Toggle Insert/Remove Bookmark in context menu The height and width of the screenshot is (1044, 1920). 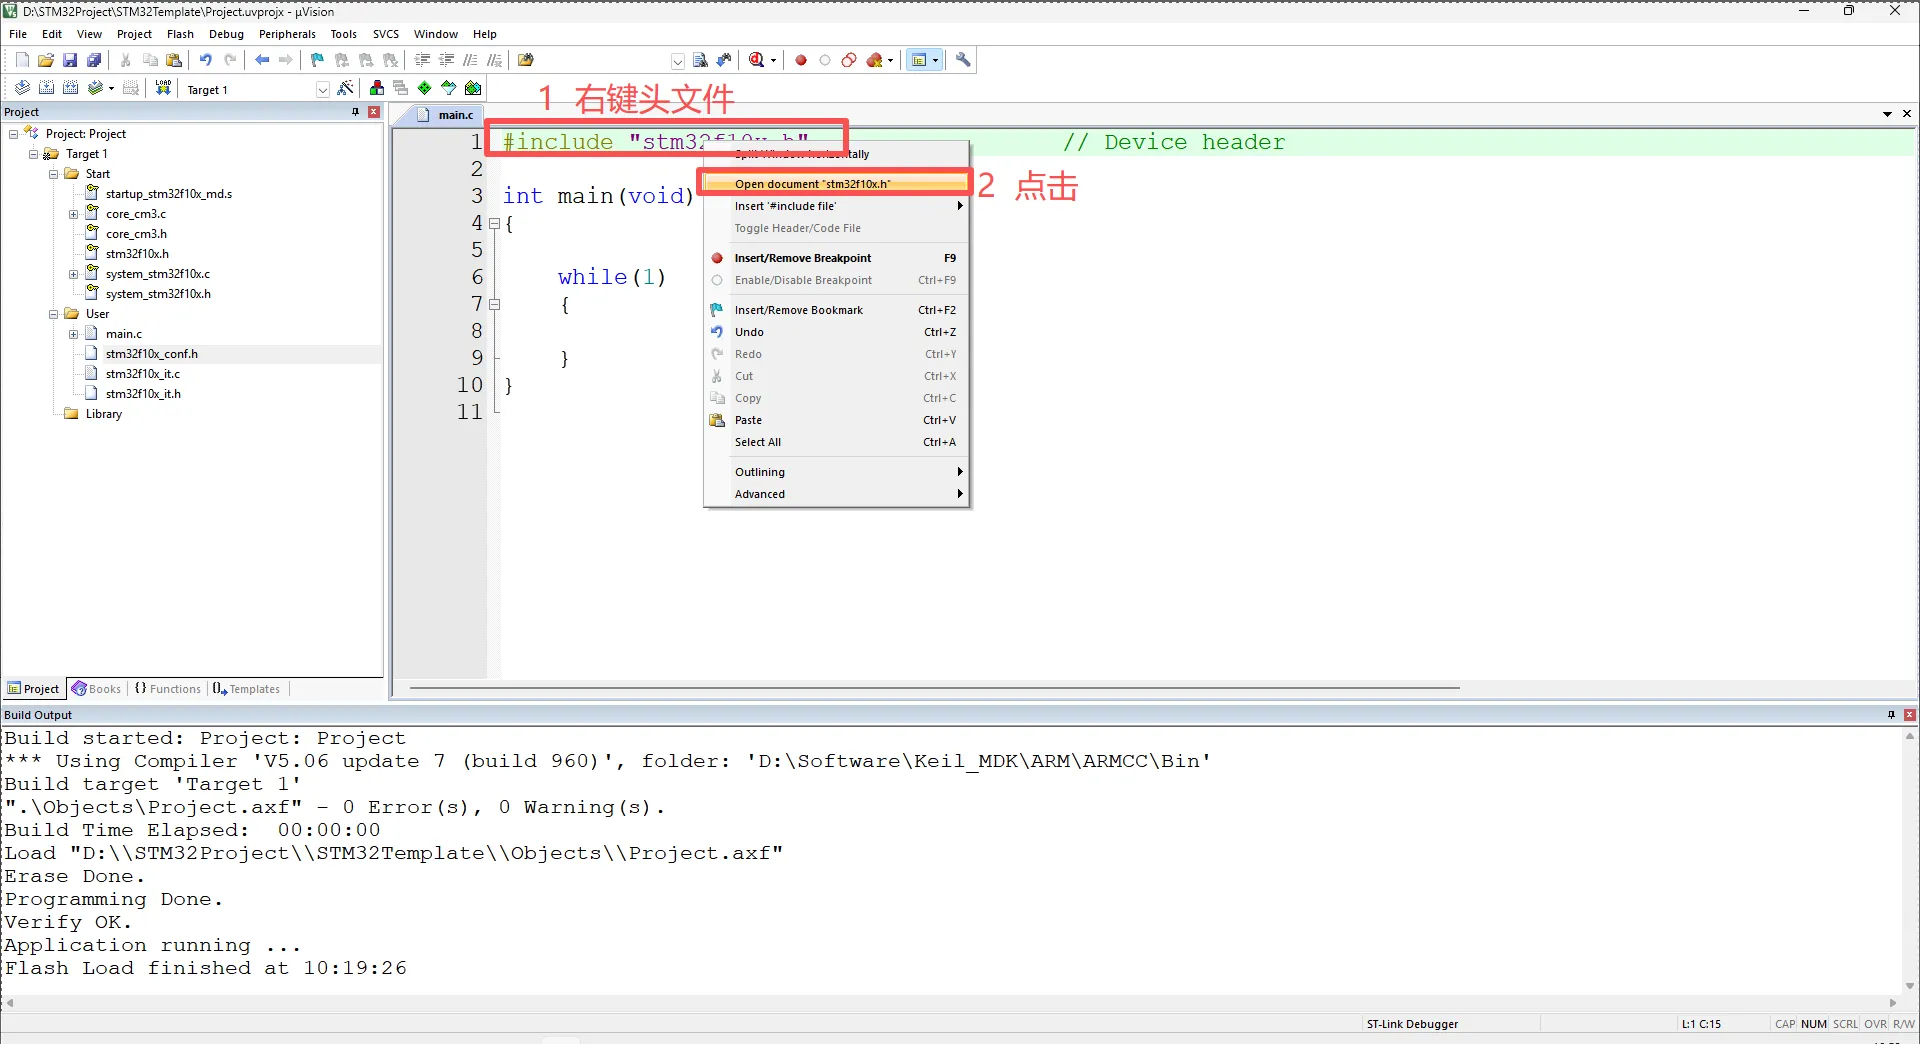(798, 310)
